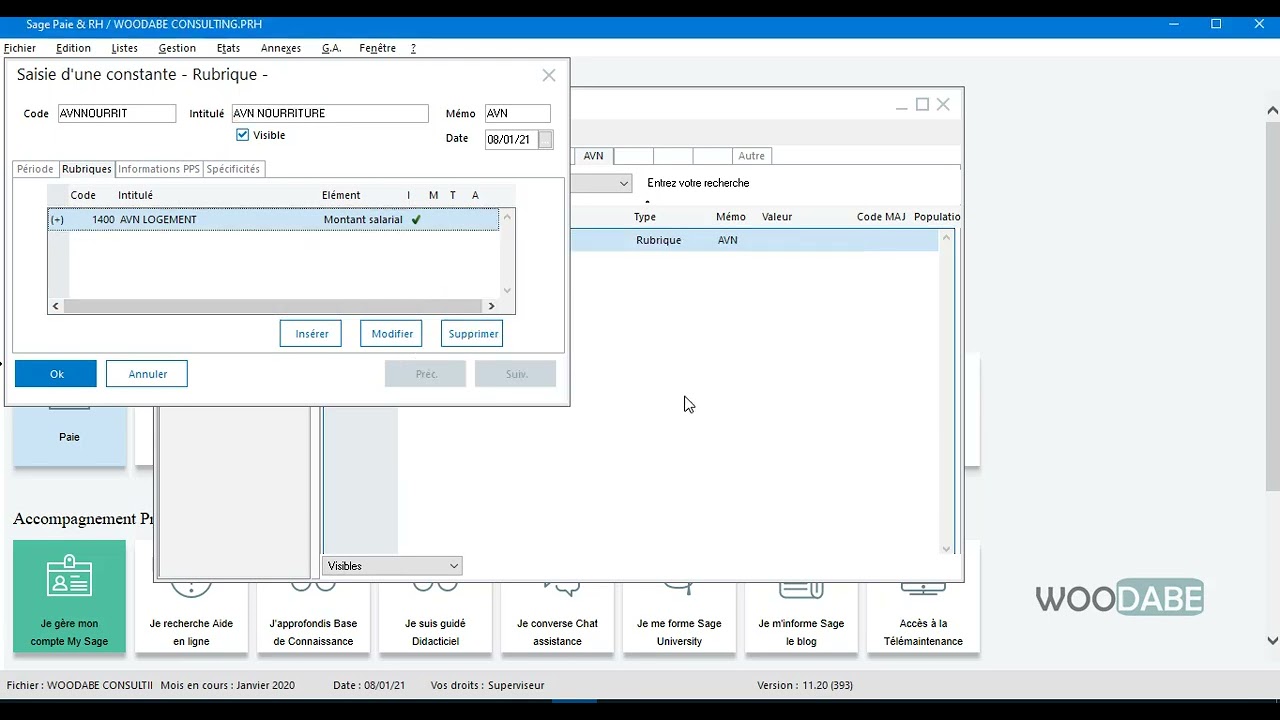Open the G.A. menu
Screen dimensions: 1280x720
331,48
